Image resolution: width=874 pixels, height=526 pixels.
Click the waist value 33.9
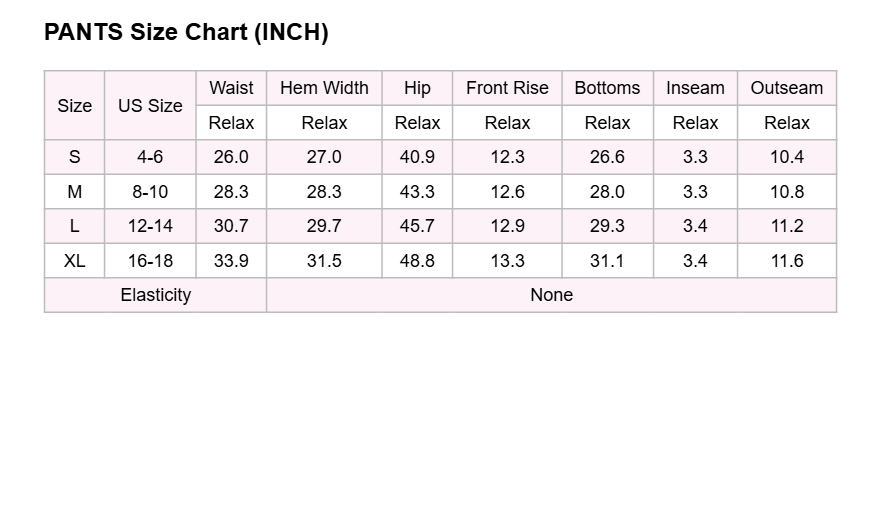[x=231, y=261]
